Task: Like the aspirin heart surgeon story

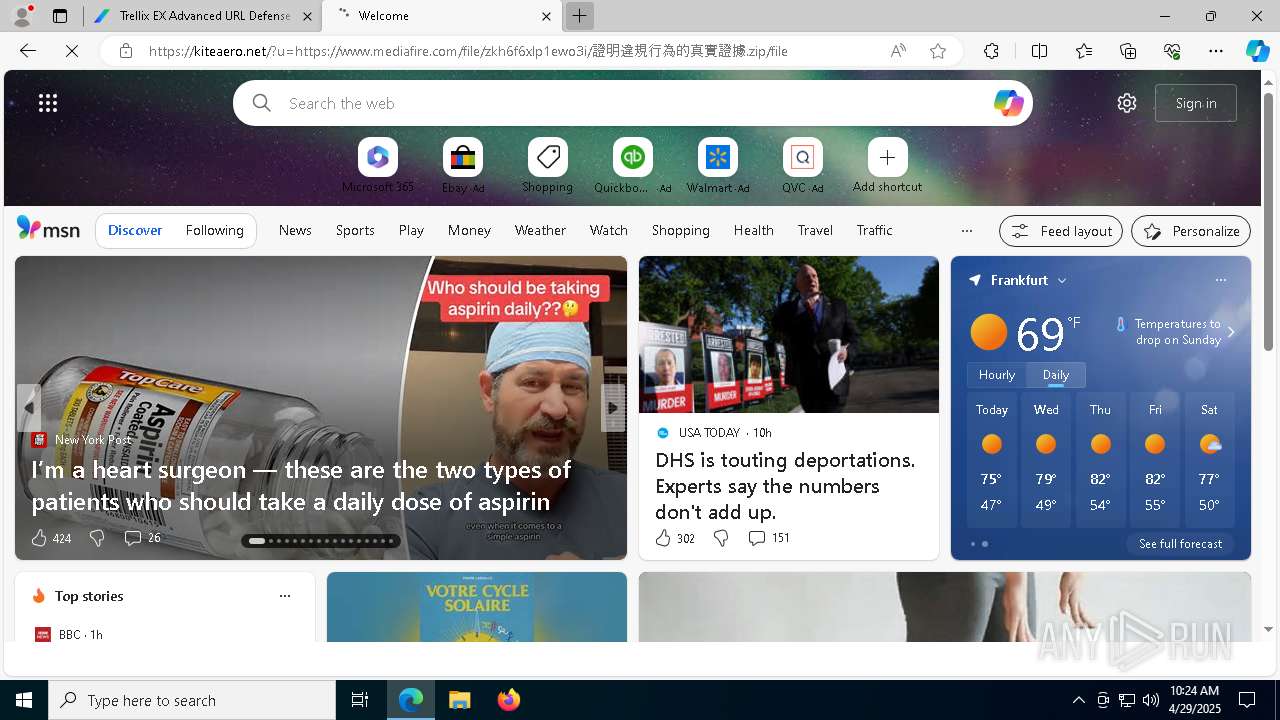Action: click(x=39, y=538)
